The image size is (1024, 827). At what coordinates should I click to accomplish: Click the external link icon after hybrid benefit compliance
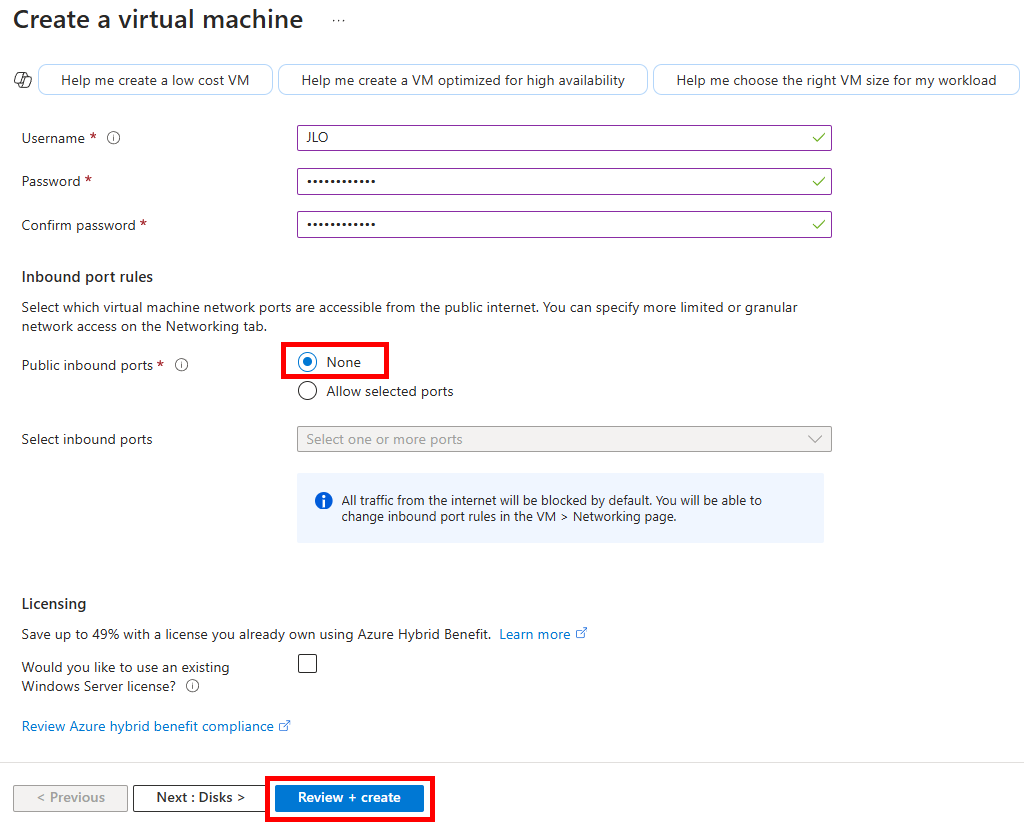[x=285, y=726]
